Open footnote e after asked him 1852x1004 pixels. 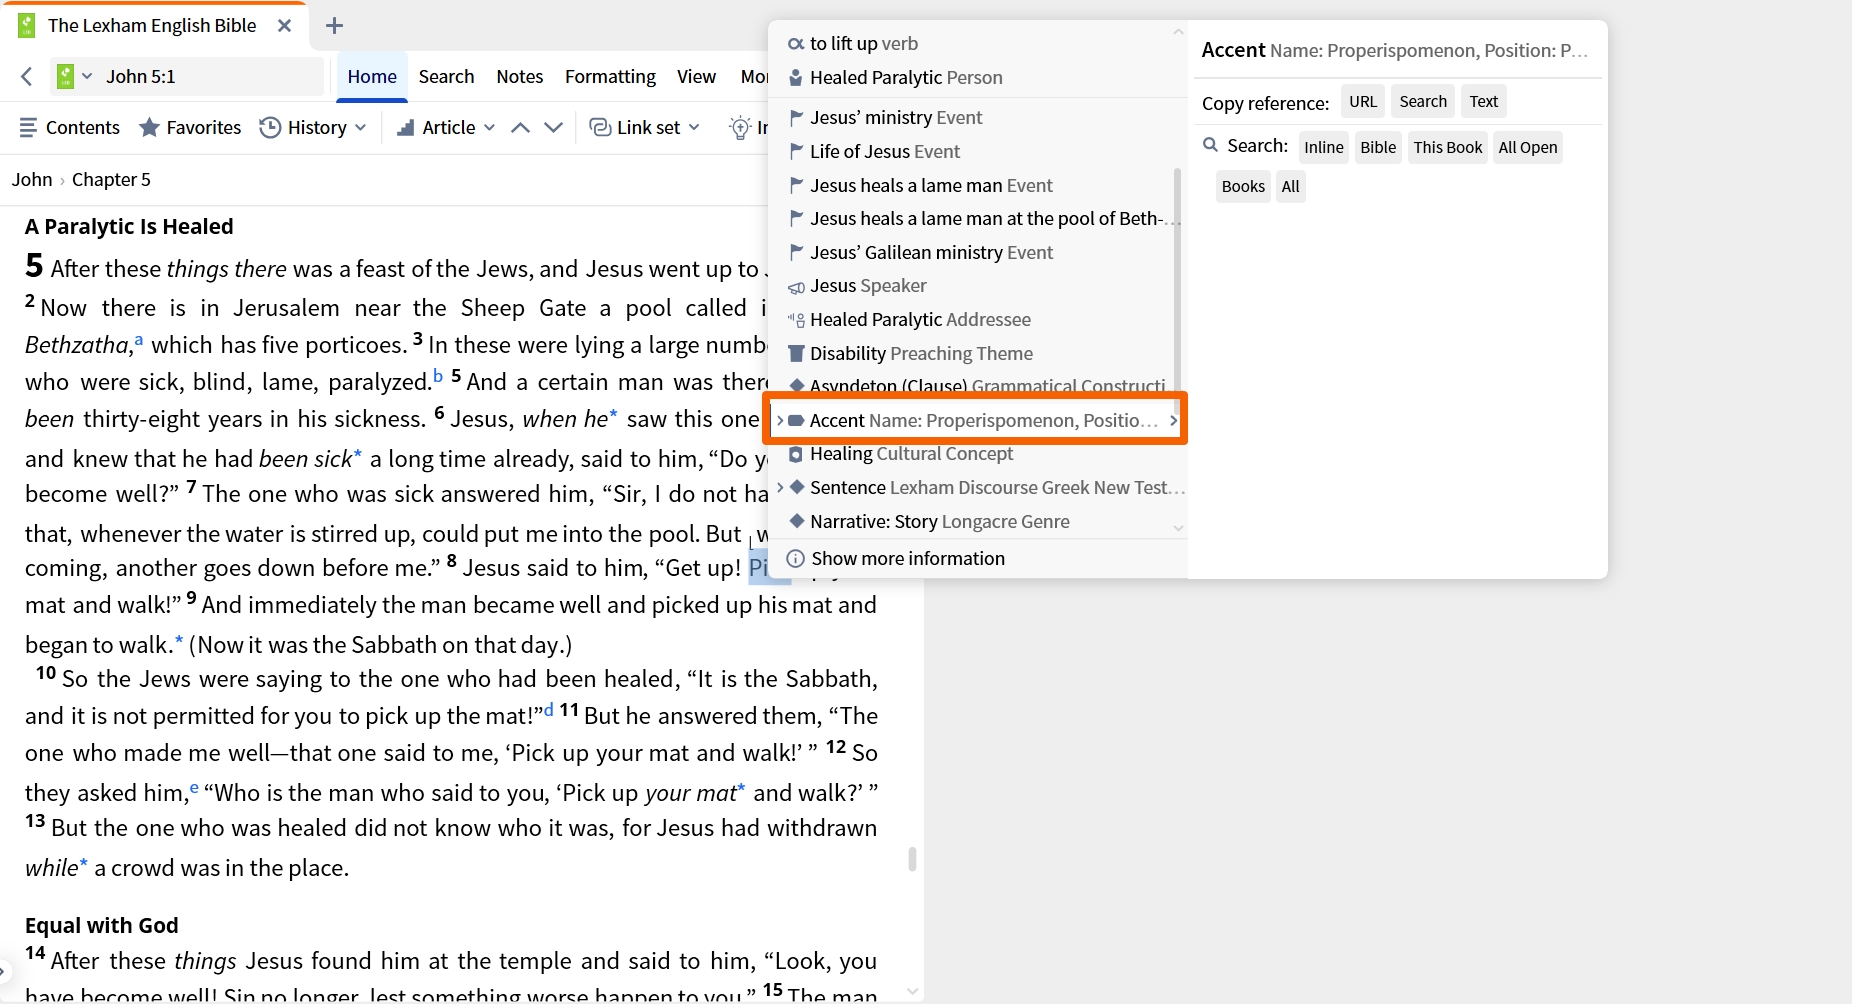(x=194, y=787)
